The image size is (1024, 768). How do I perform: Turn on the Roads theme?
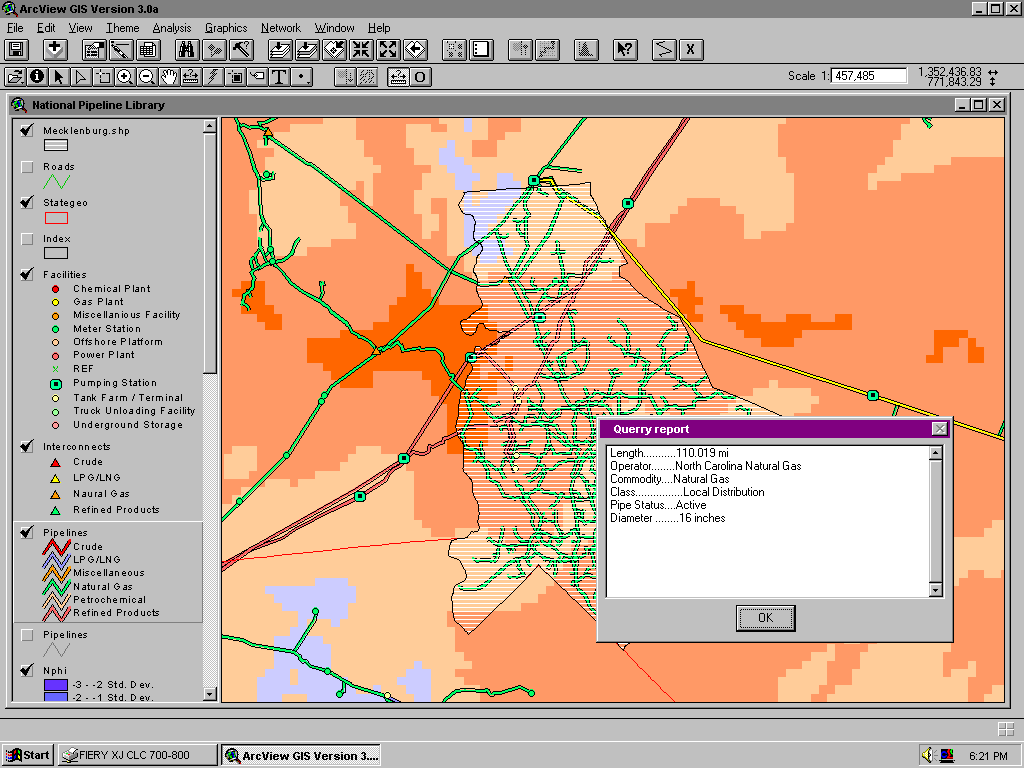click(x=27, y=167)
